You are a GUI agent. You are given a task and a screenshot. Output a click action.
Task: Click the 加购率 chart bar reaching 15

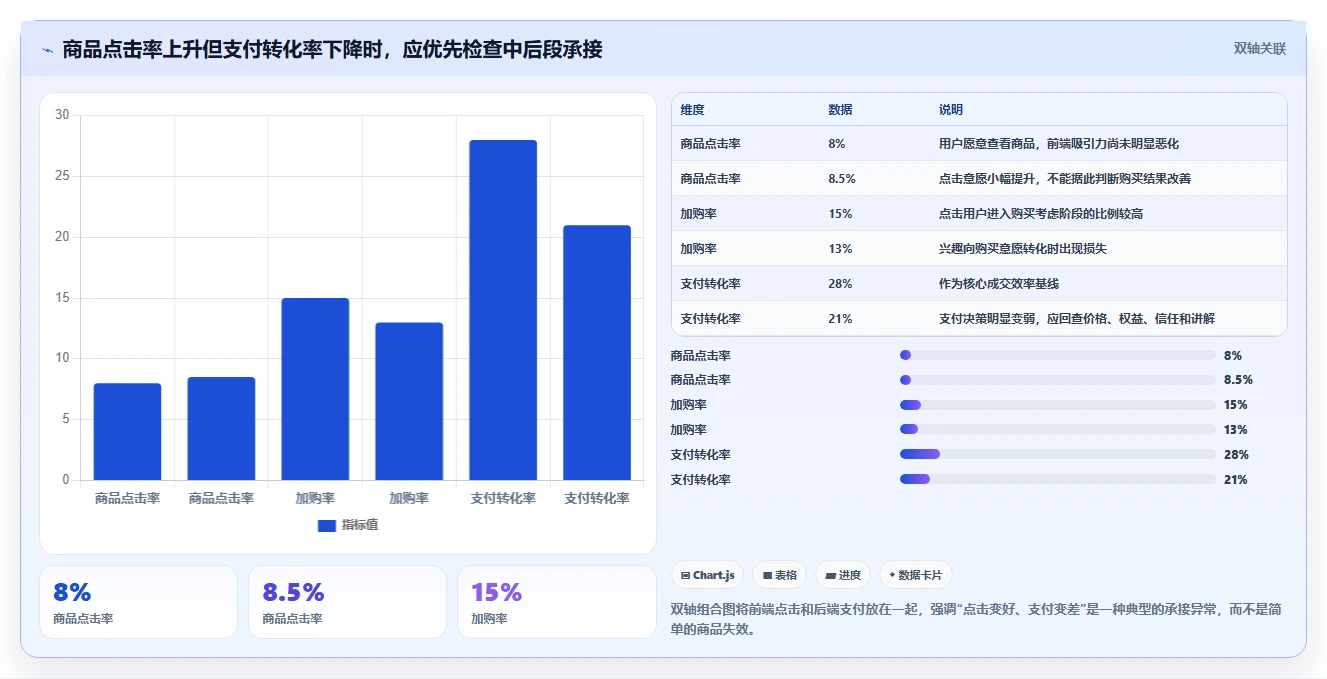pyautogui.click(x=315, y=389)
